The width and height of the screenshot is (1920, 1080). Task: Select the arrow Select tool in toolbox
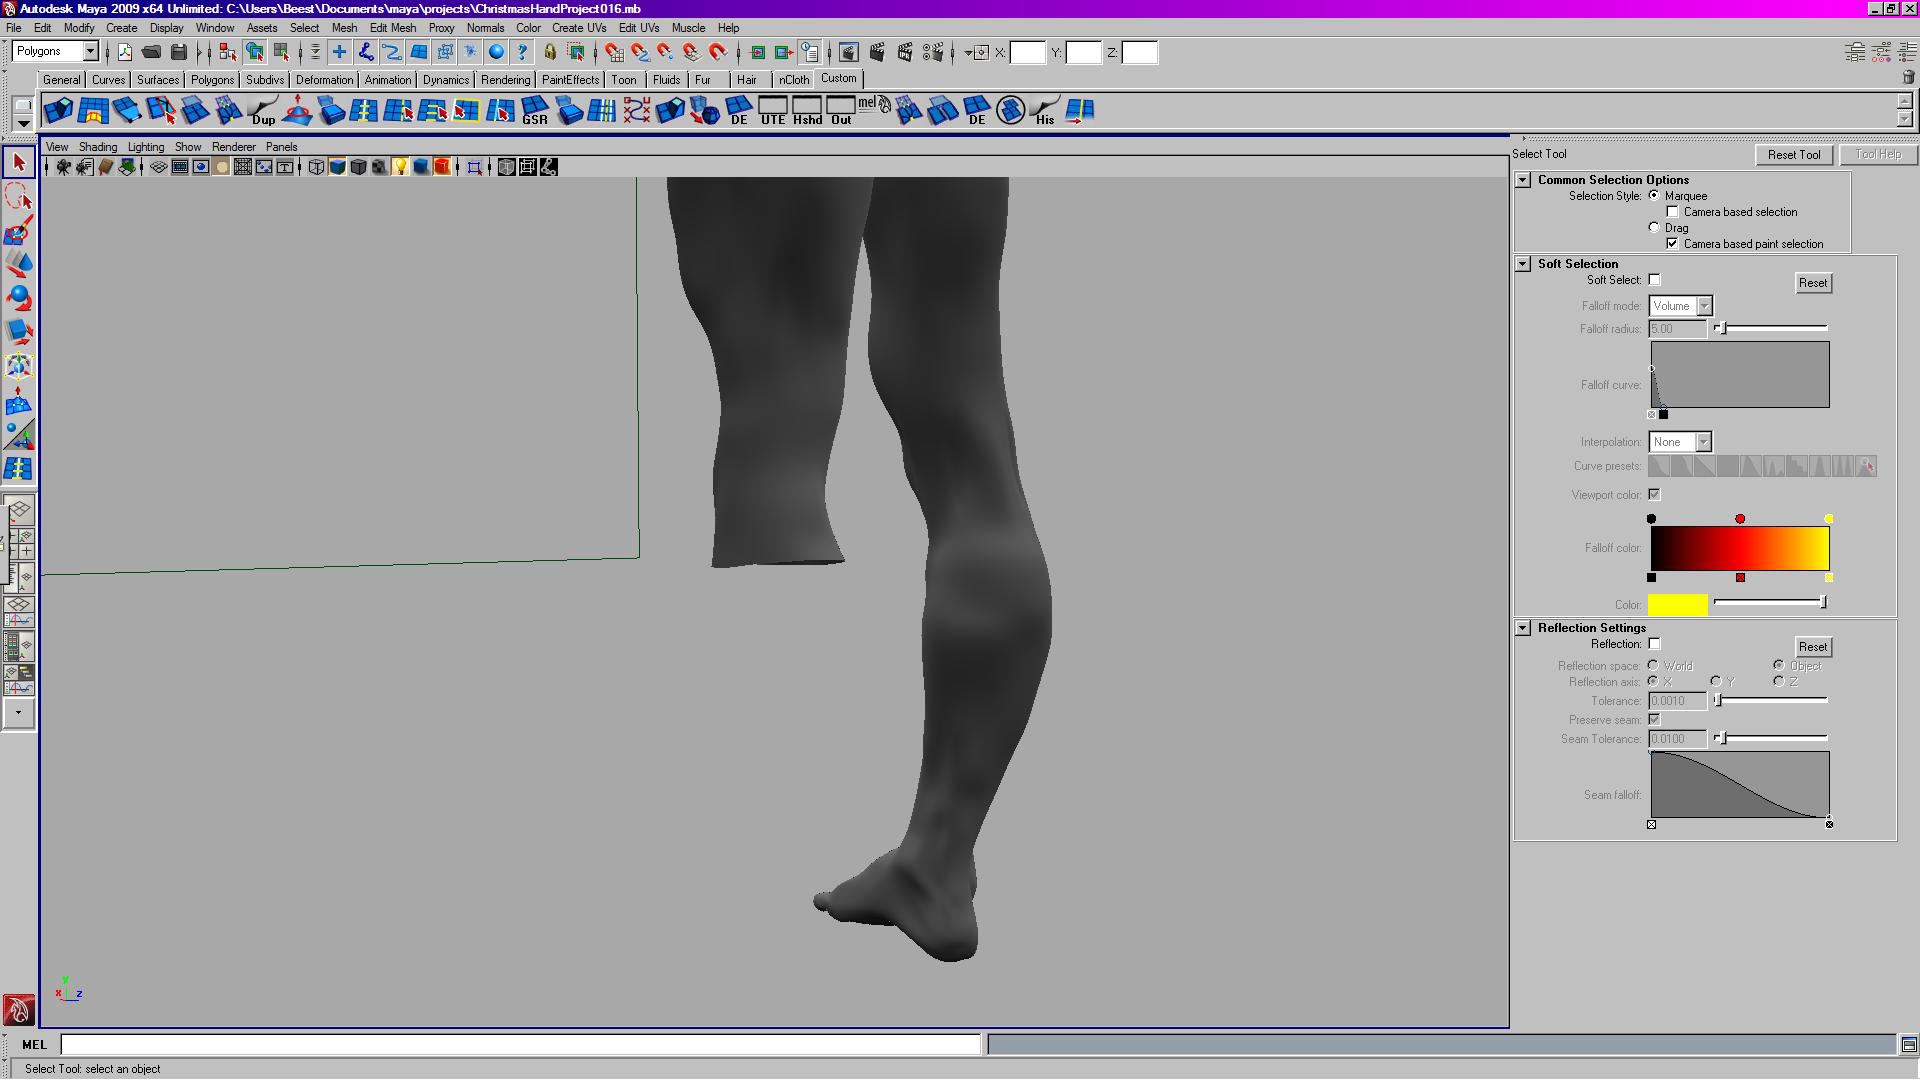(19, 162)
